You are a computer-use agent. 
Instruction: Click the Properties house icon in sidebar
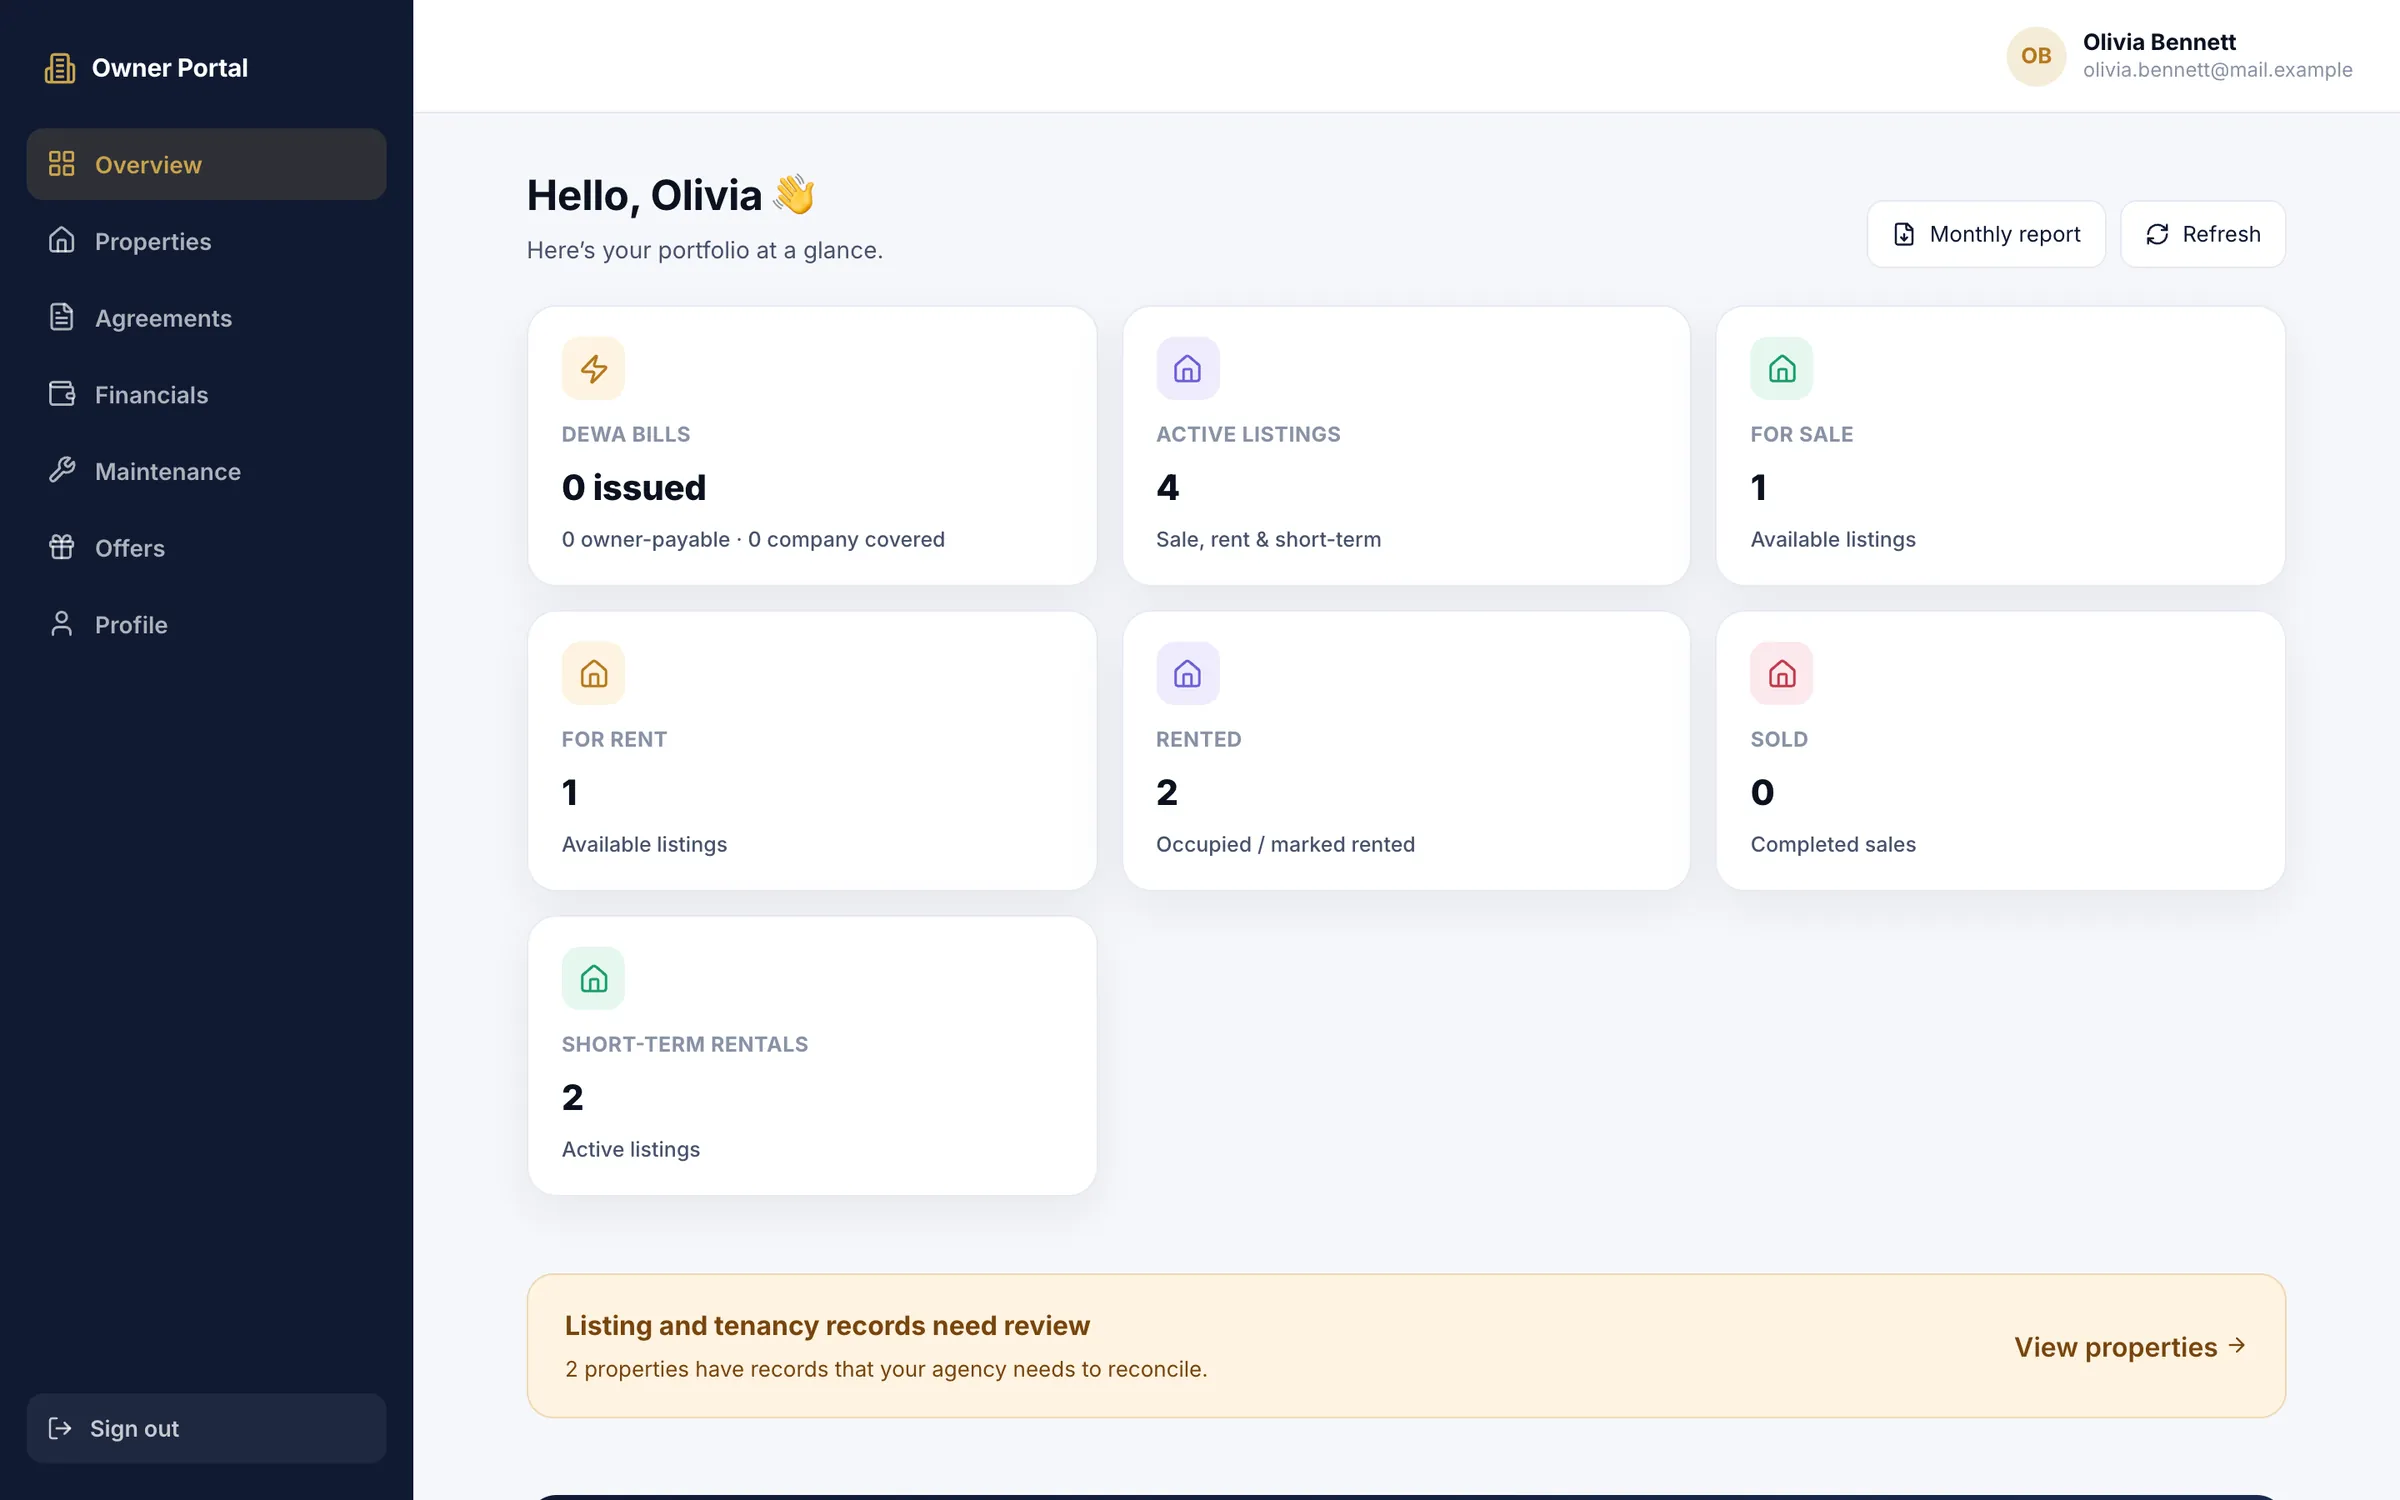[x=62, y=241]
